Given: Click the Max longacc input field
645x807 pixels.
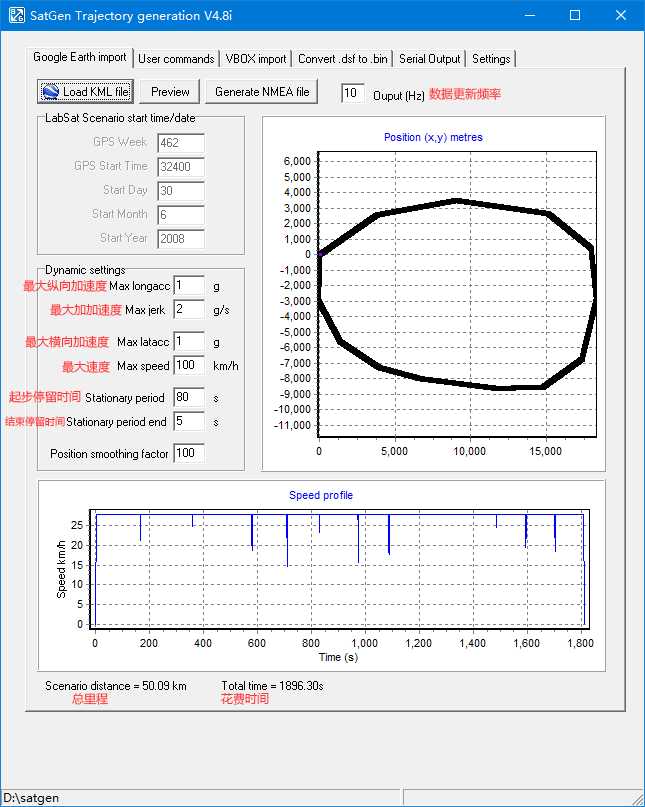Looking at the screenshot, I should click(x=189, y=286).
